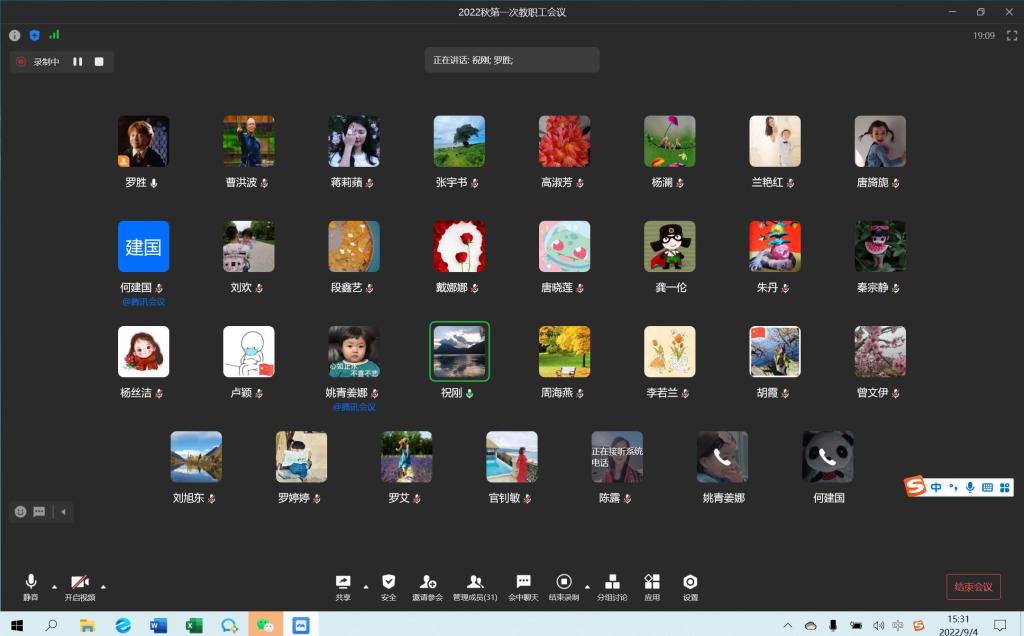Viewport: 1024px width, 636px height.
Task: Click the red 结束会议 end meeting button
Action: 973,587
